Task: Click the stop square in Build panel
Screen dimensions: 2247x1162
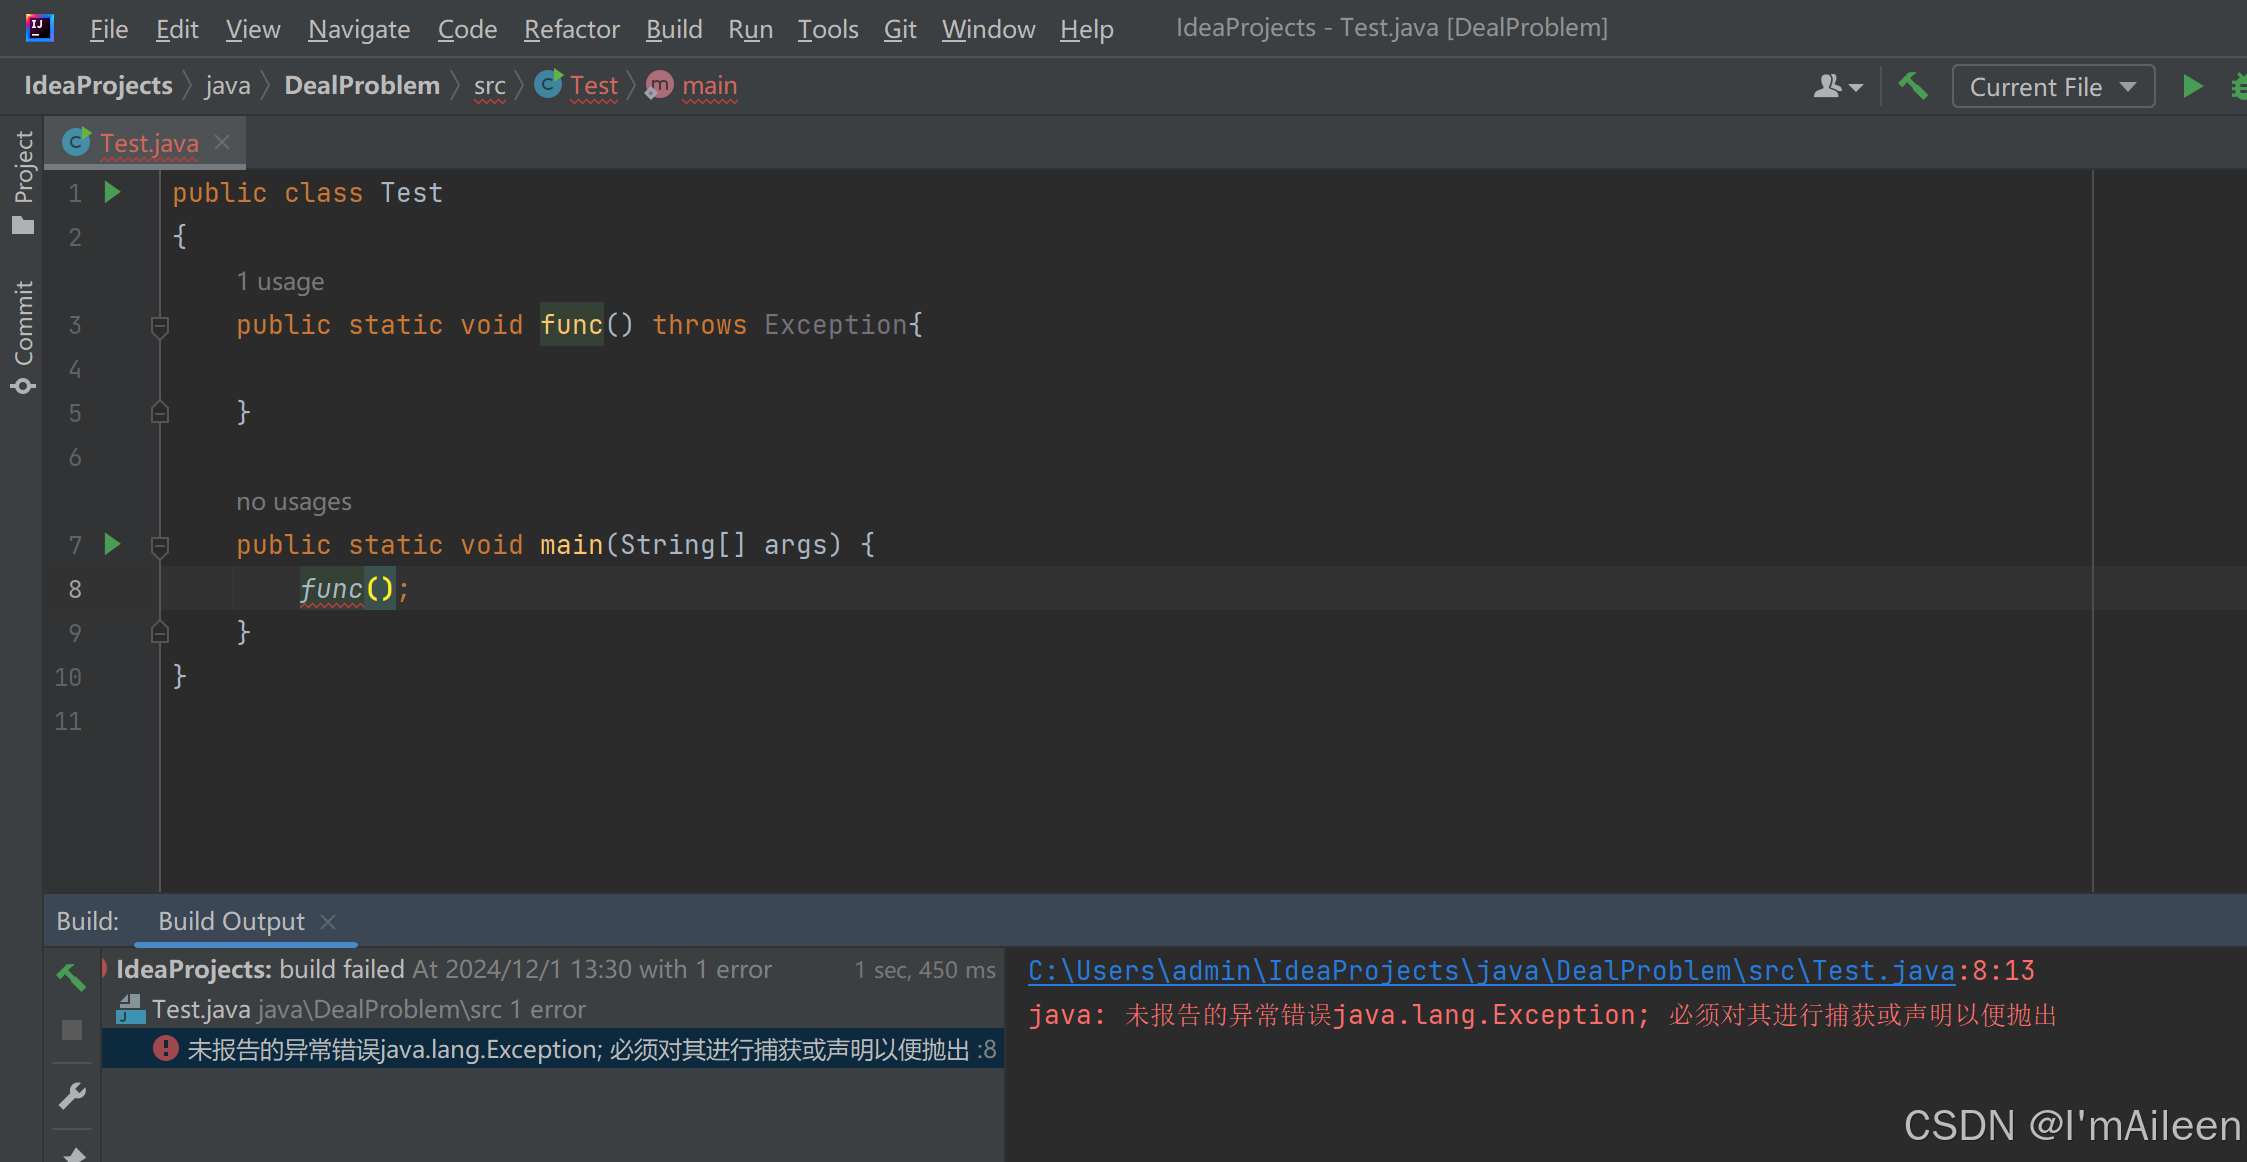Action: 71,1030
